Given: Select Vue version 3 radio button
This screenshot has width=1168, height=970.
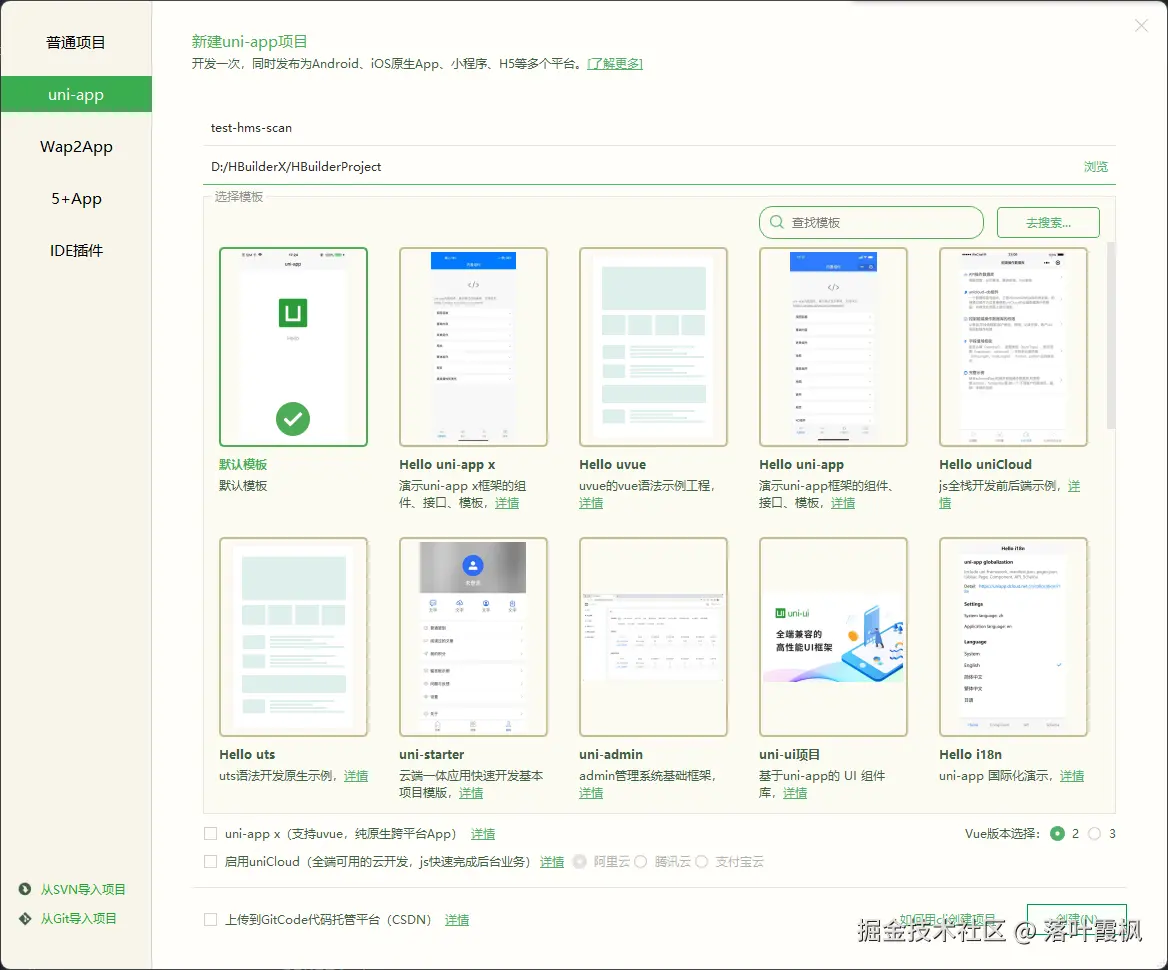Looking at the screenshot, I should [1094, 832].
